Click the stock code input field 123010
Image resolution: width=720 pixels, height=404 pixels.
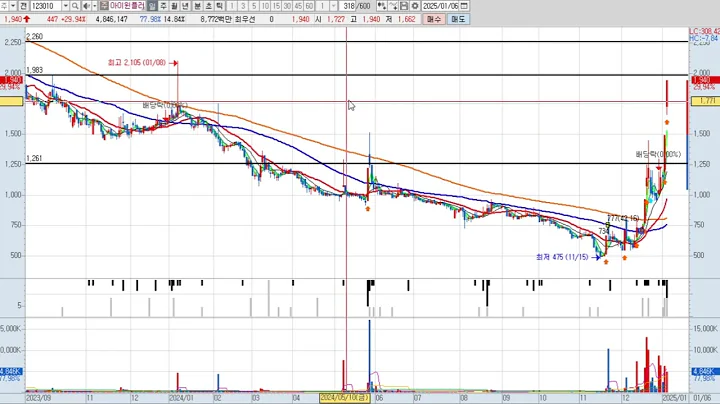point(46,6)
